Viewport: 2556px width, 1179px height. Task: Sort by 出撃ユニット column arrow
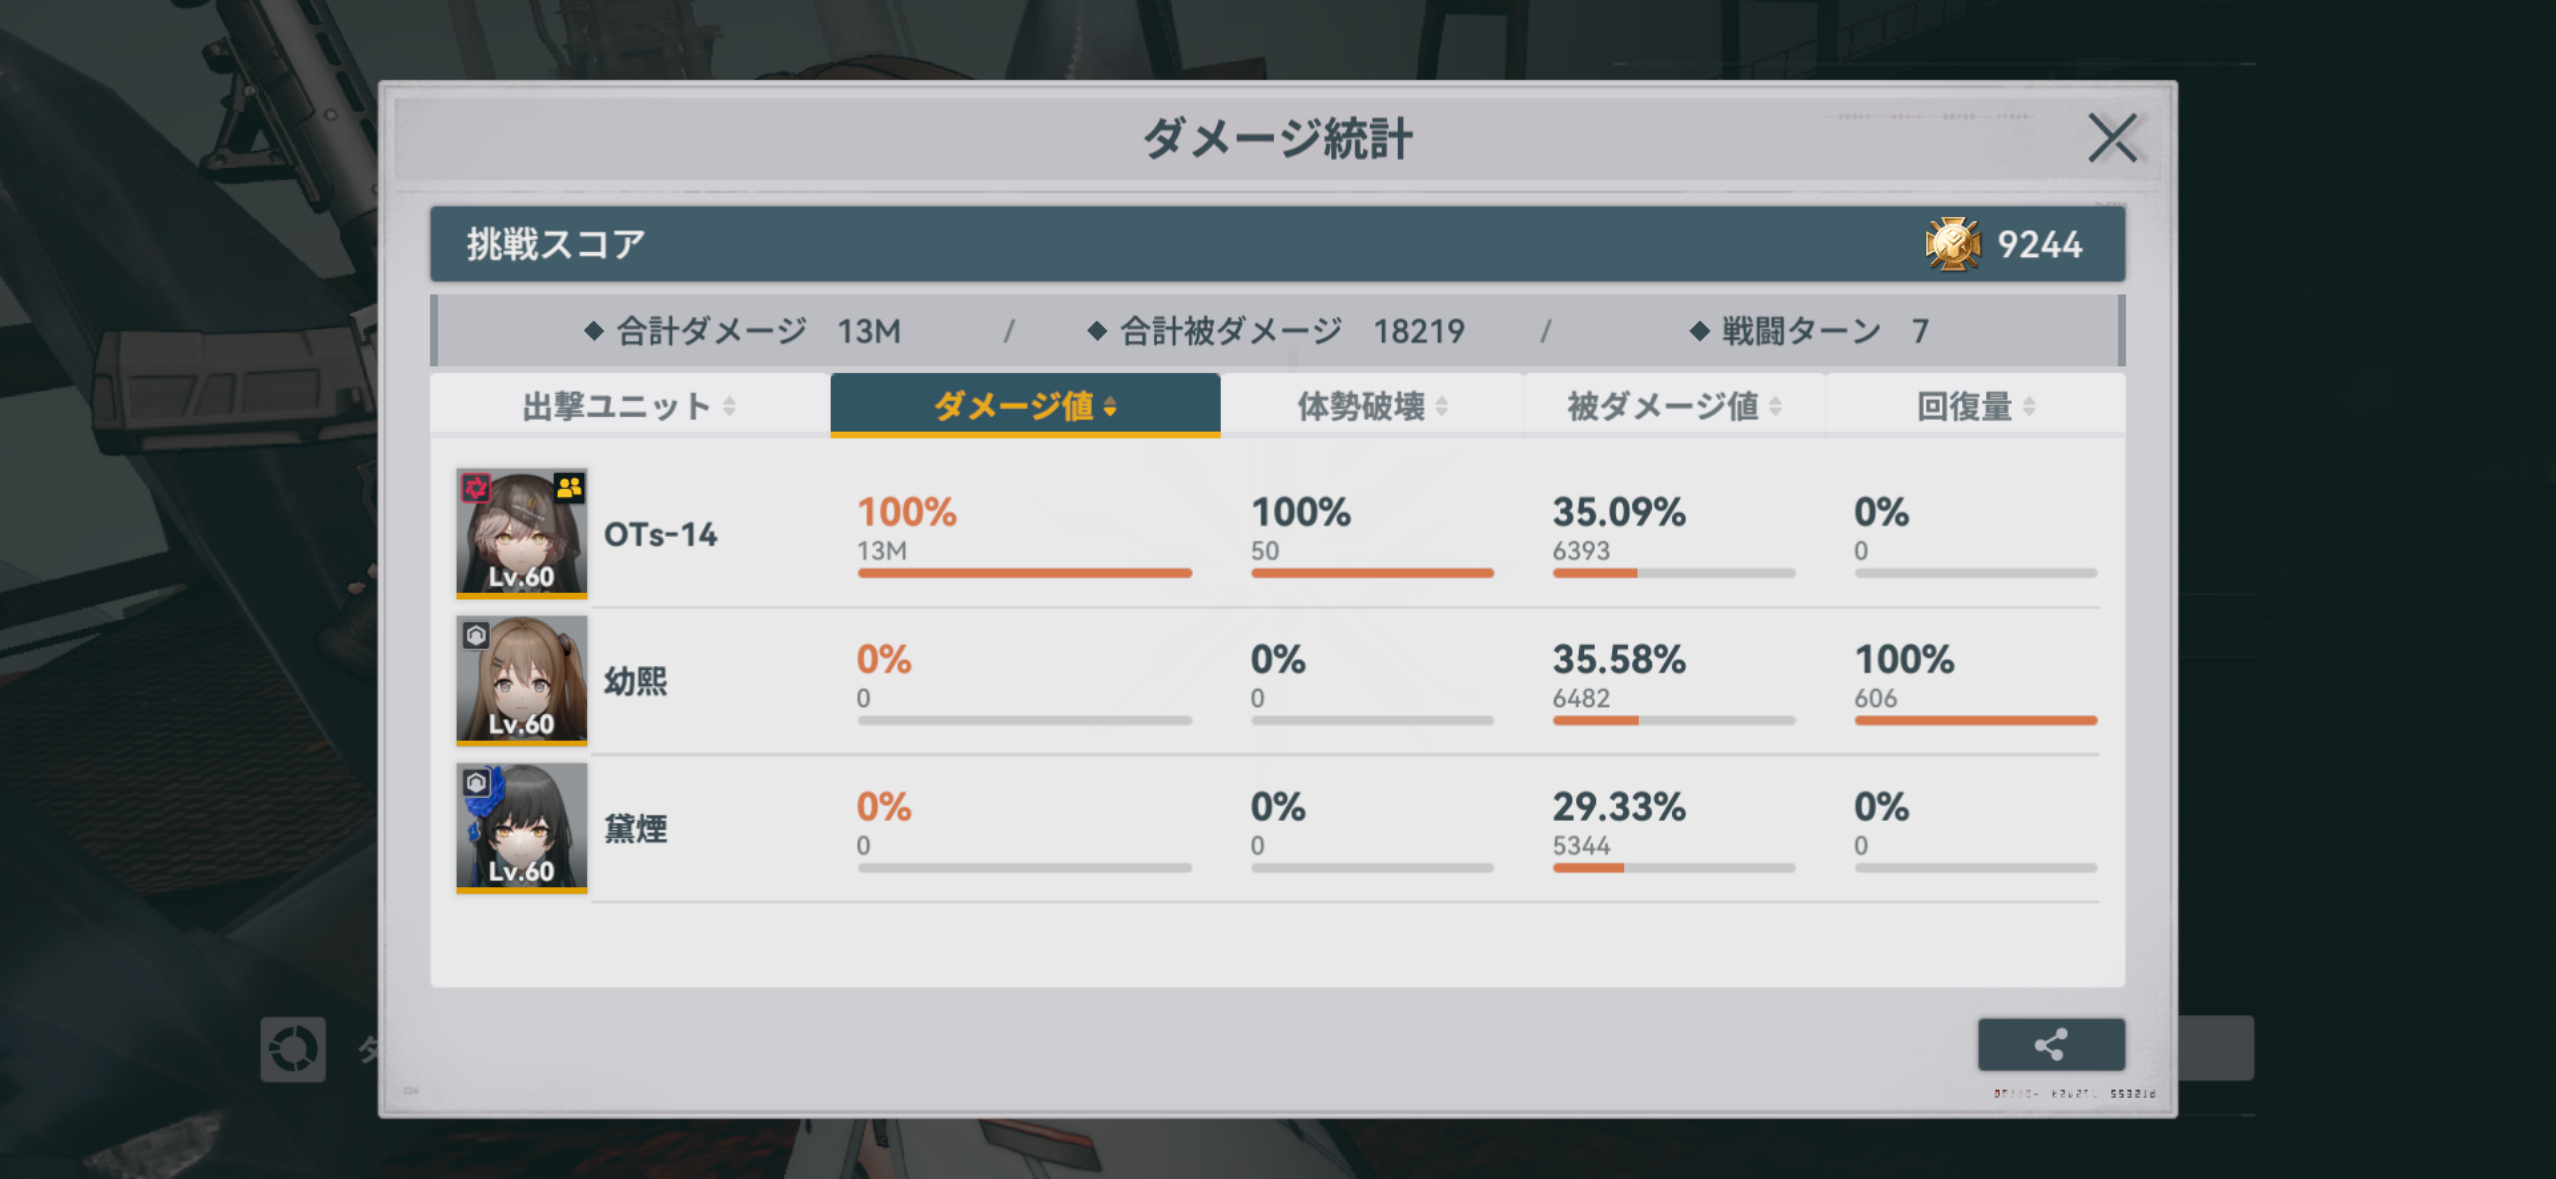point(729,406)
